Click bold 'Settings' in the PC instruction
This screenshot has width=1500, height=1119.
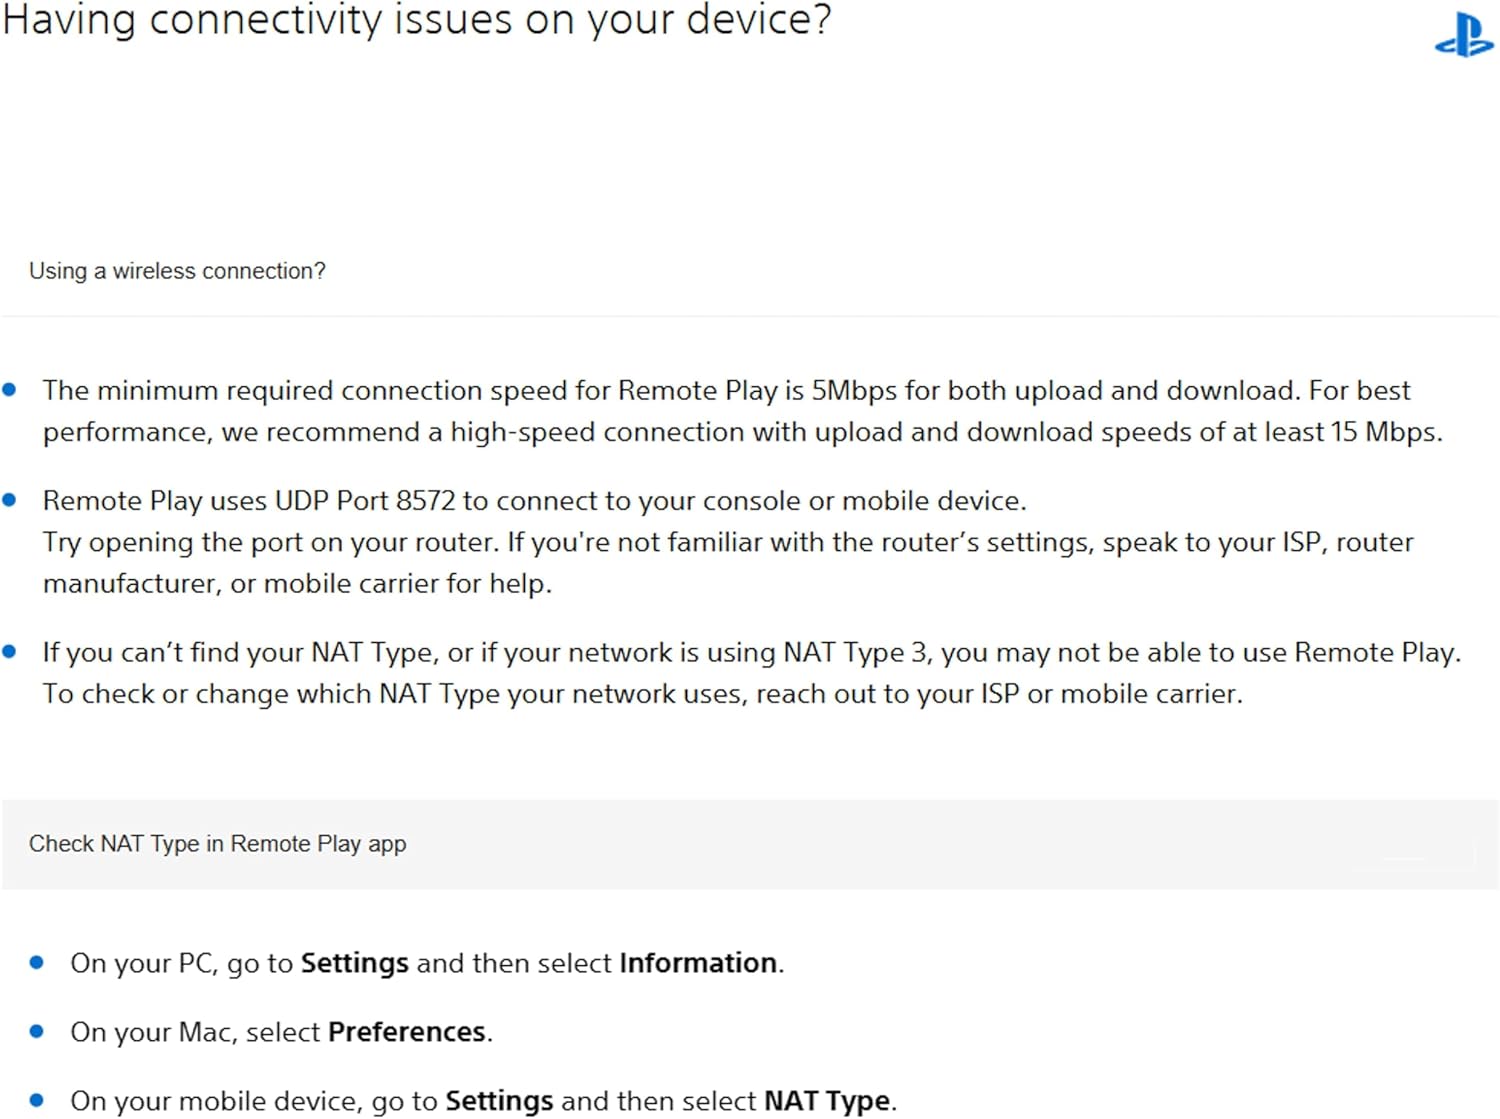point(355,963)
